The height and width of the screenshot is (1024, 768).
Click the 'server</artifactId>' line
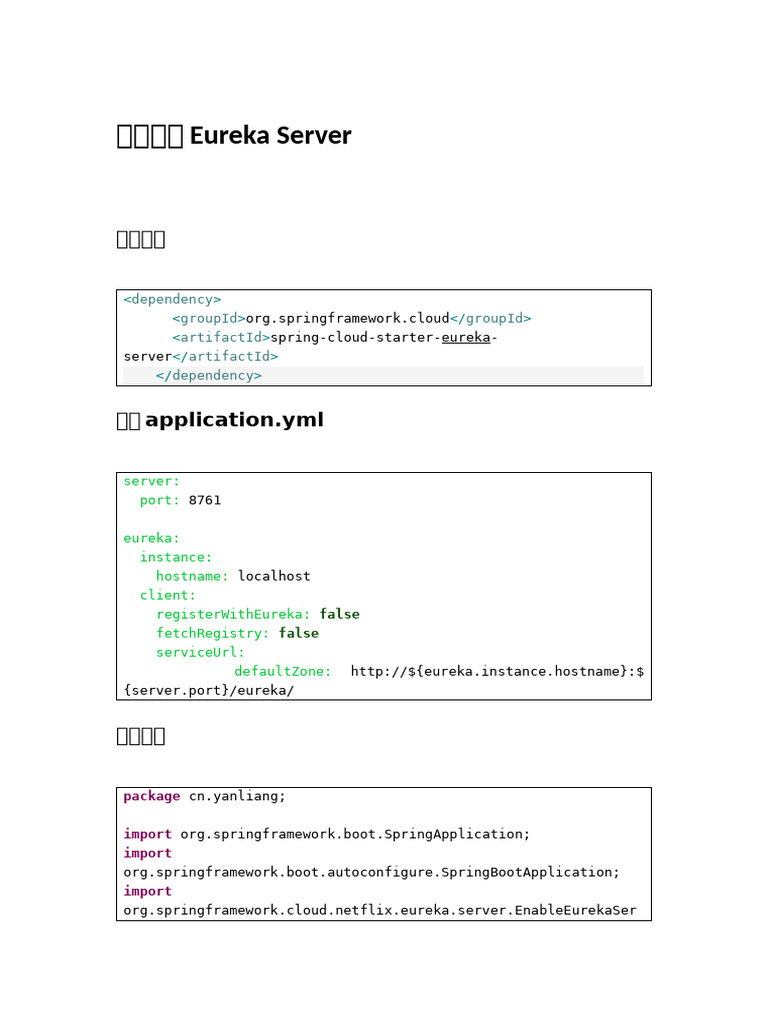point(201,356)
